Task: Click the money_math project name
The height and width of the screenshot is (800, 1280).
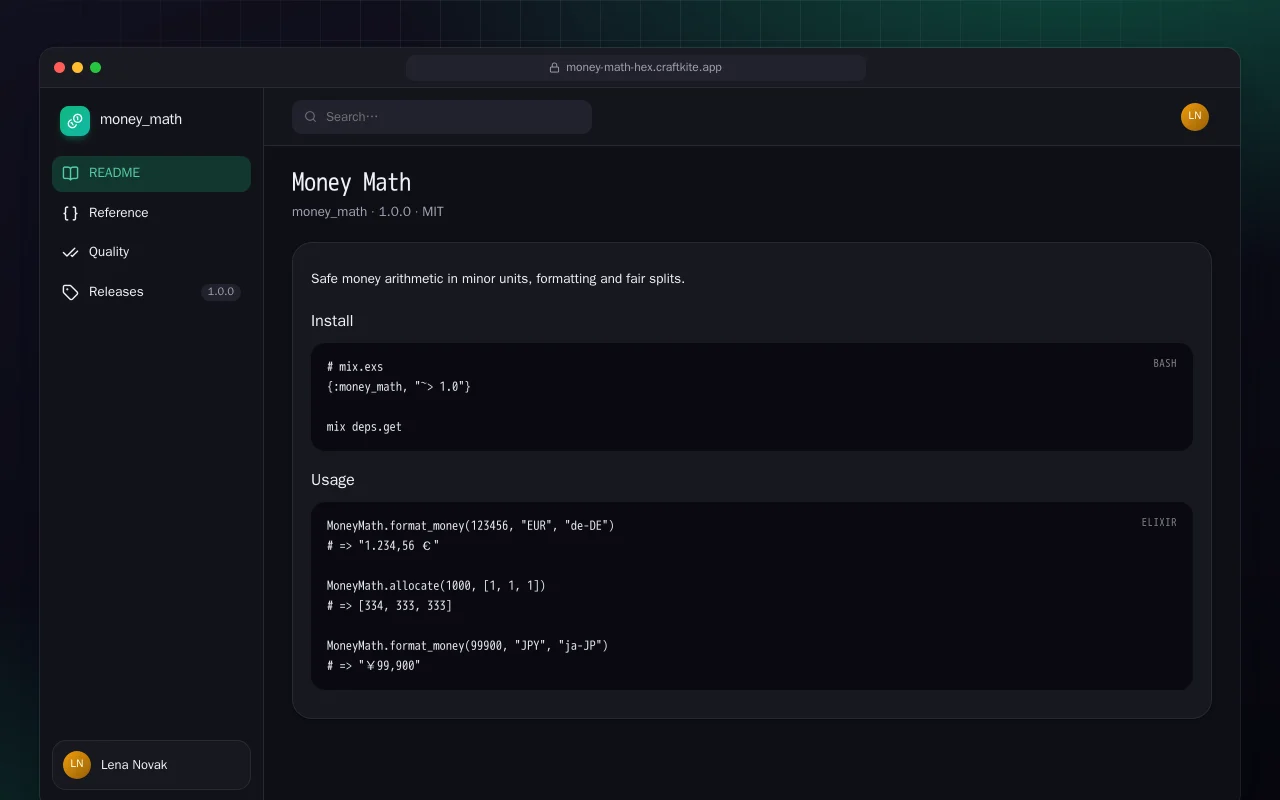Action: coord(141,120)
